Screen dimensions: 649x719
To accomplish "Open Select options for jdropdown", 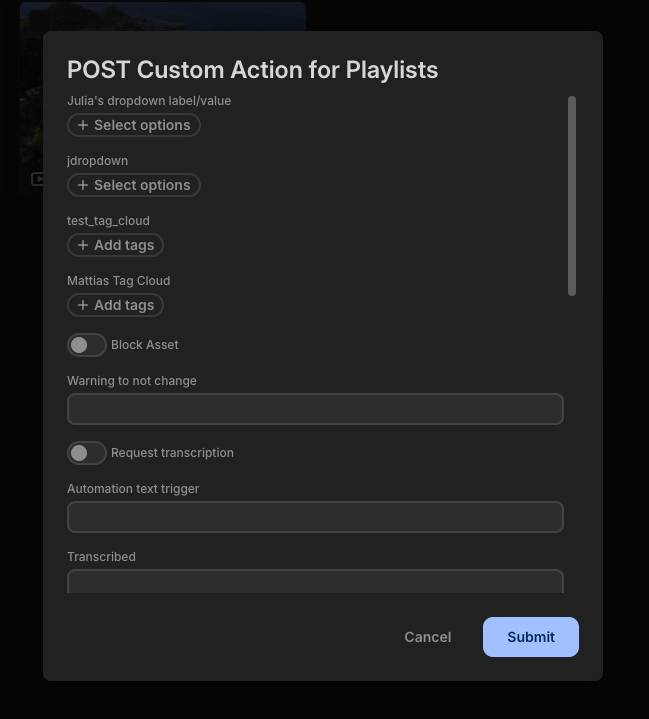I will (x=134, y=185).
